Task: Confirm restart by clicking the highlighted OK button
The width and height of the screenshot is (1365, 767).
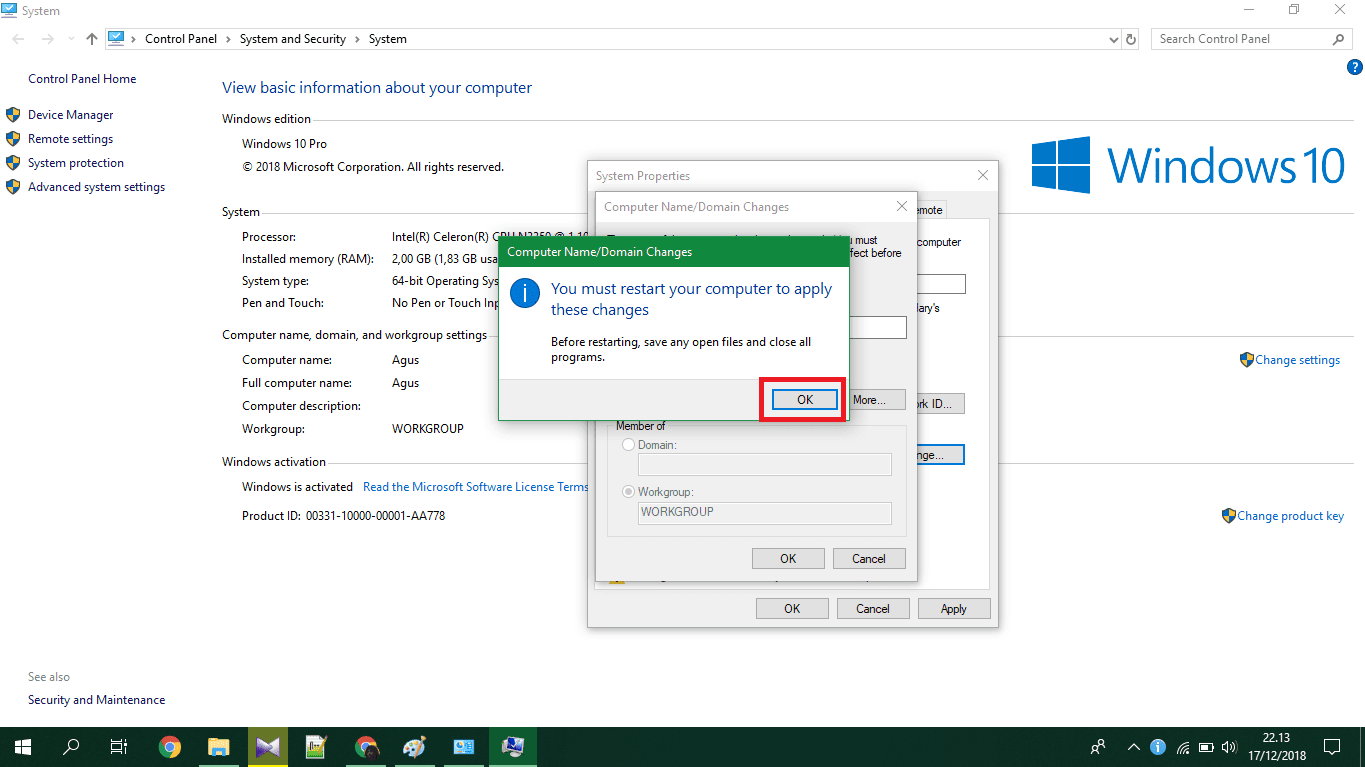Action: (803, 398)
